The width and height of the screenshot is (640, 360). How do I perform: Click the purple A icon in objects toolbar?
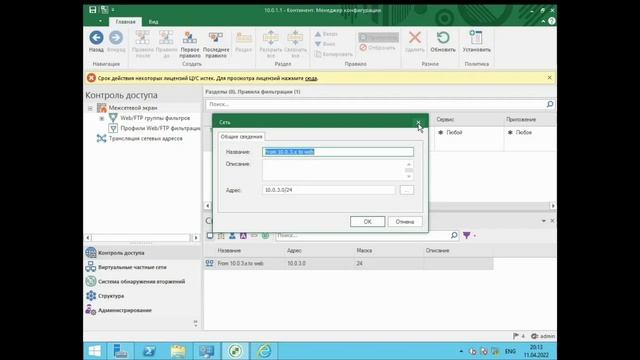click(x=243, y=236)
